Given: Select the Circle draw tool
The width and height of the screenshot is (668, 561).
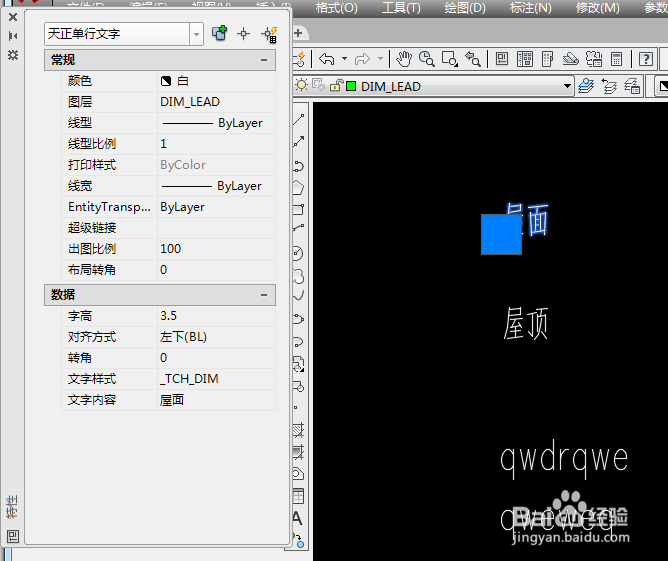Looking at the screenshot, I should point(298,253).
